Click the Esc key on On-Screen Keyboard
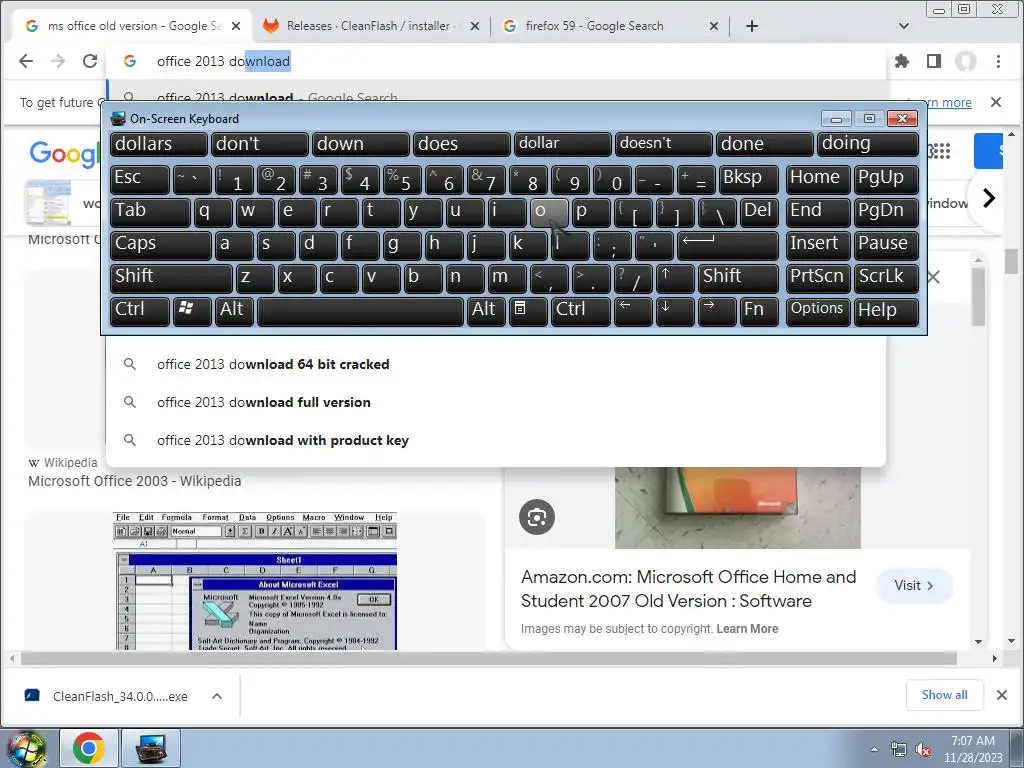The image size is (1024, 768). (140, 179)
